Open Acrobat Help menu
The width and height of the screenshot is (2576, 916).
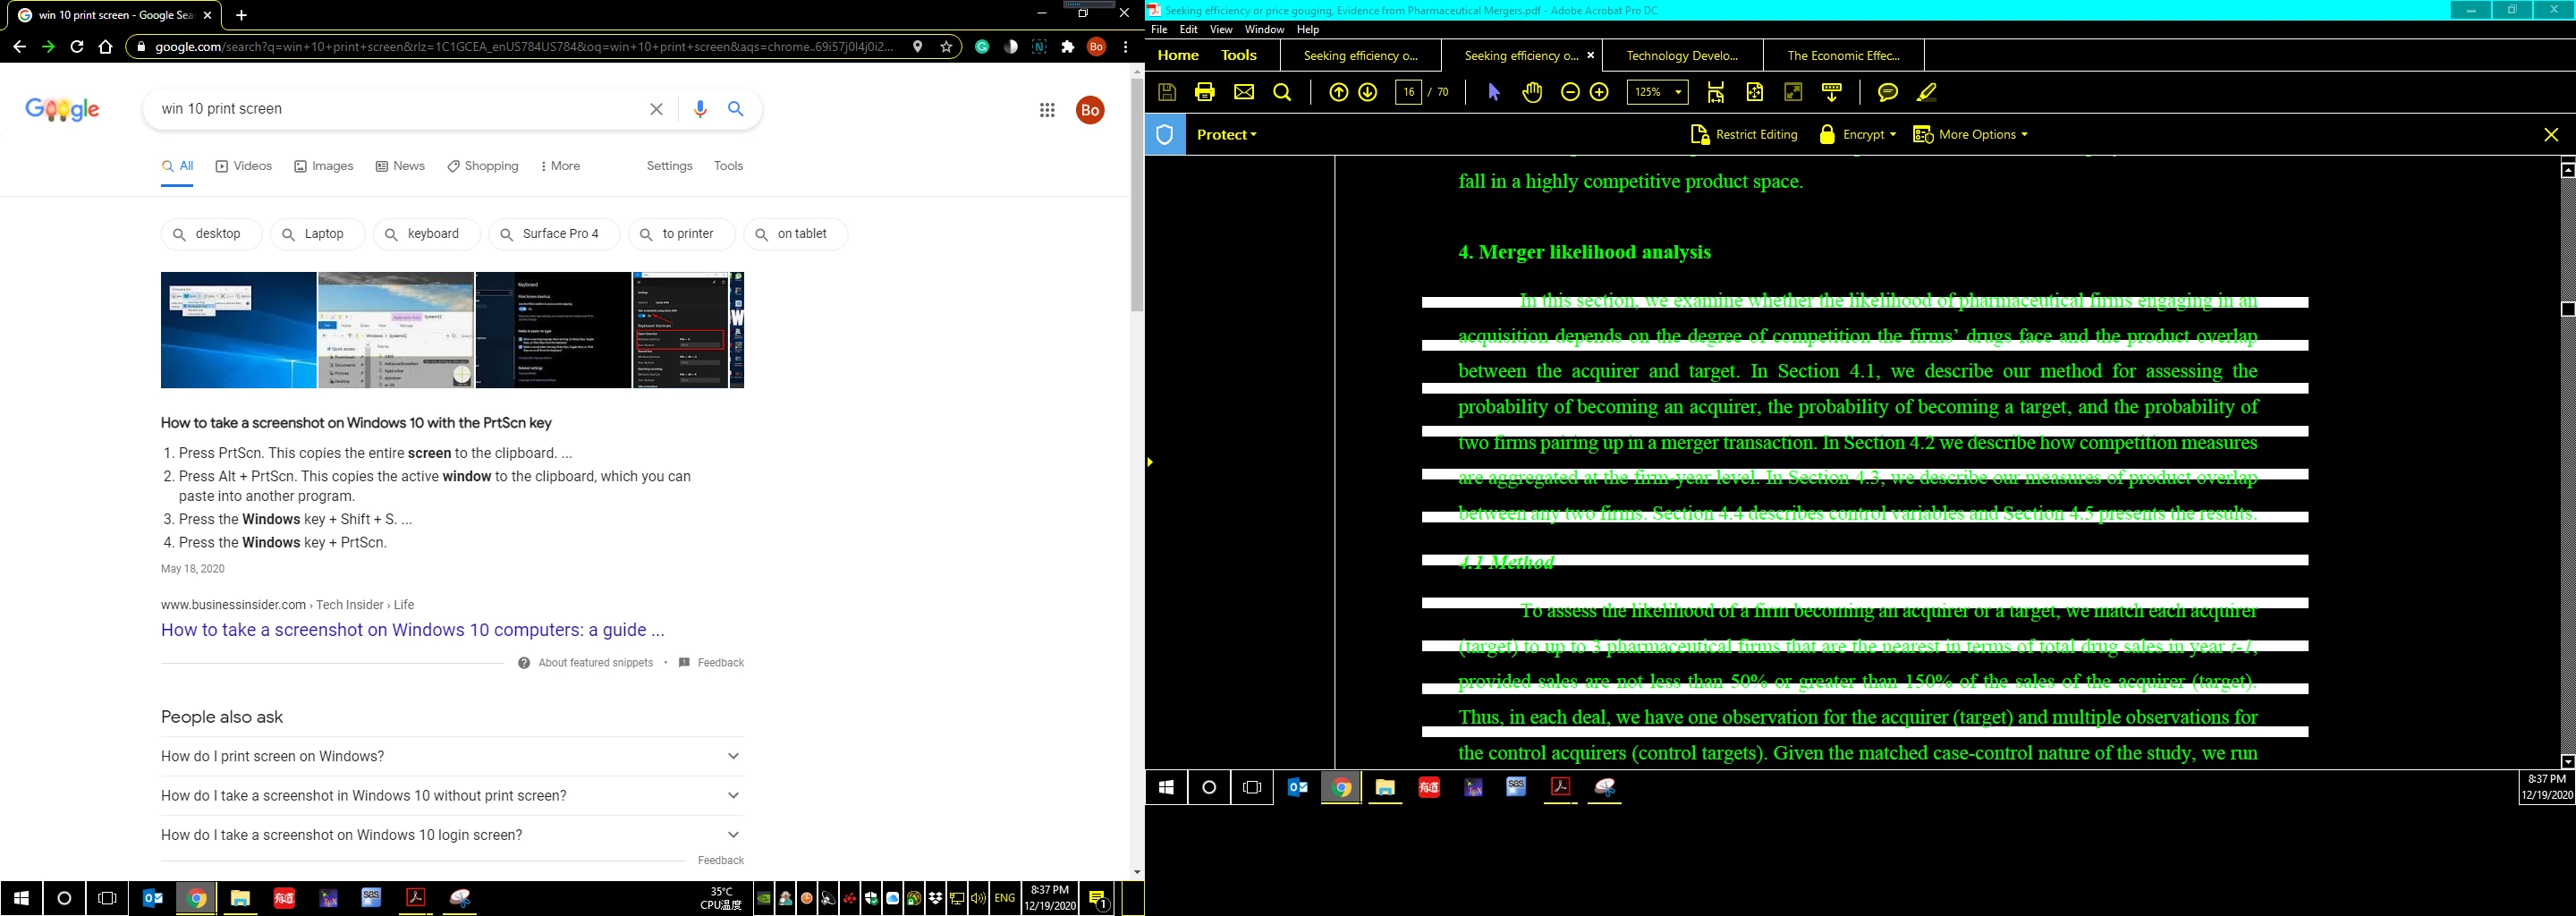coord(1307,29)
